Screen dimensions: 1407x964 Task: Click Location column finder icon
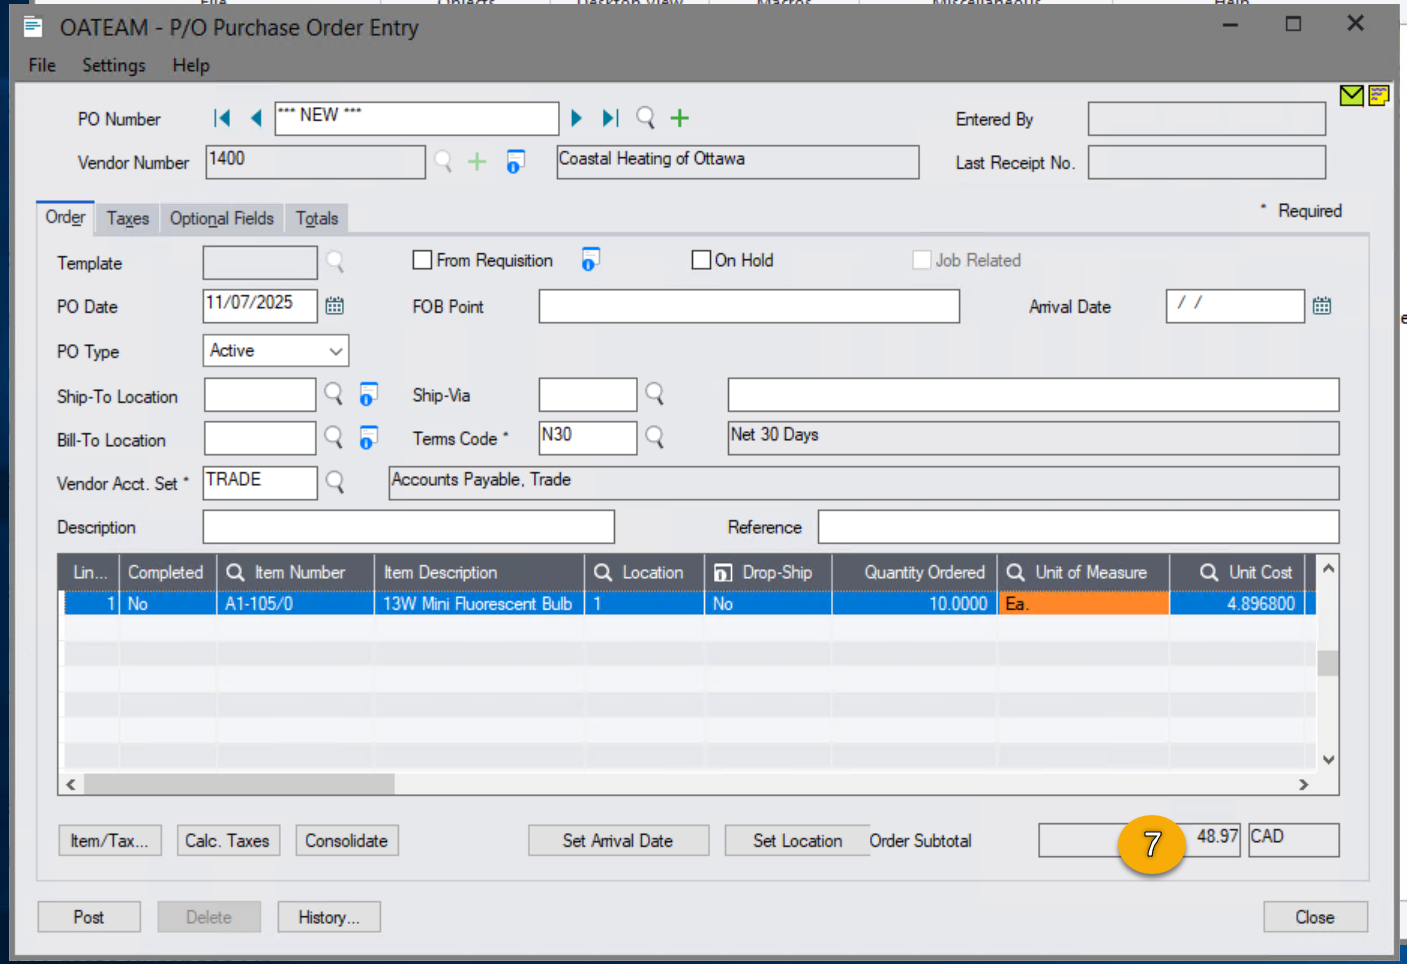pos(603,572)
